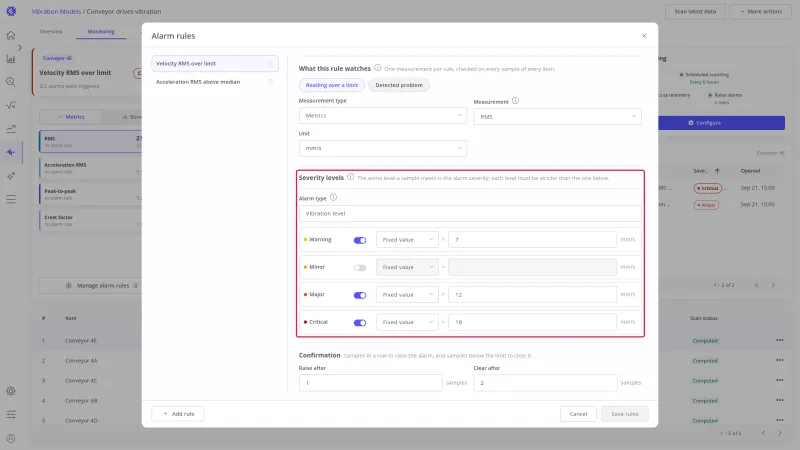Sort by the Severity column arrow
This screenshot has height=450, width=800.
point(717,171)
